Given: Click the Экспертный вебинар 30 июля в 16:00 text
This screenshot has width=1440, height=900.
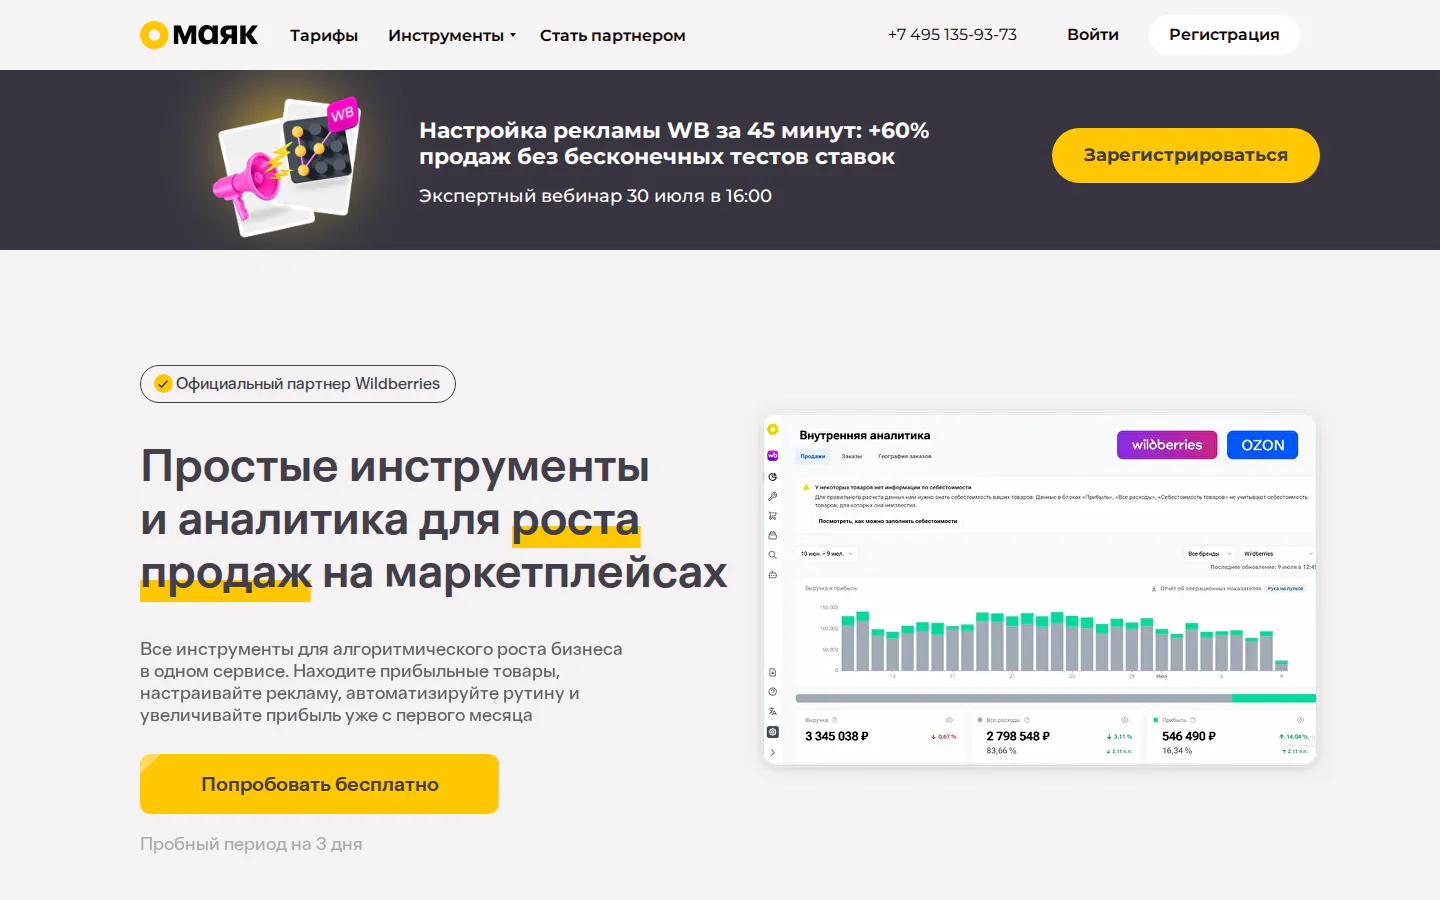Looking at the screenshot, I should point(595,196).
